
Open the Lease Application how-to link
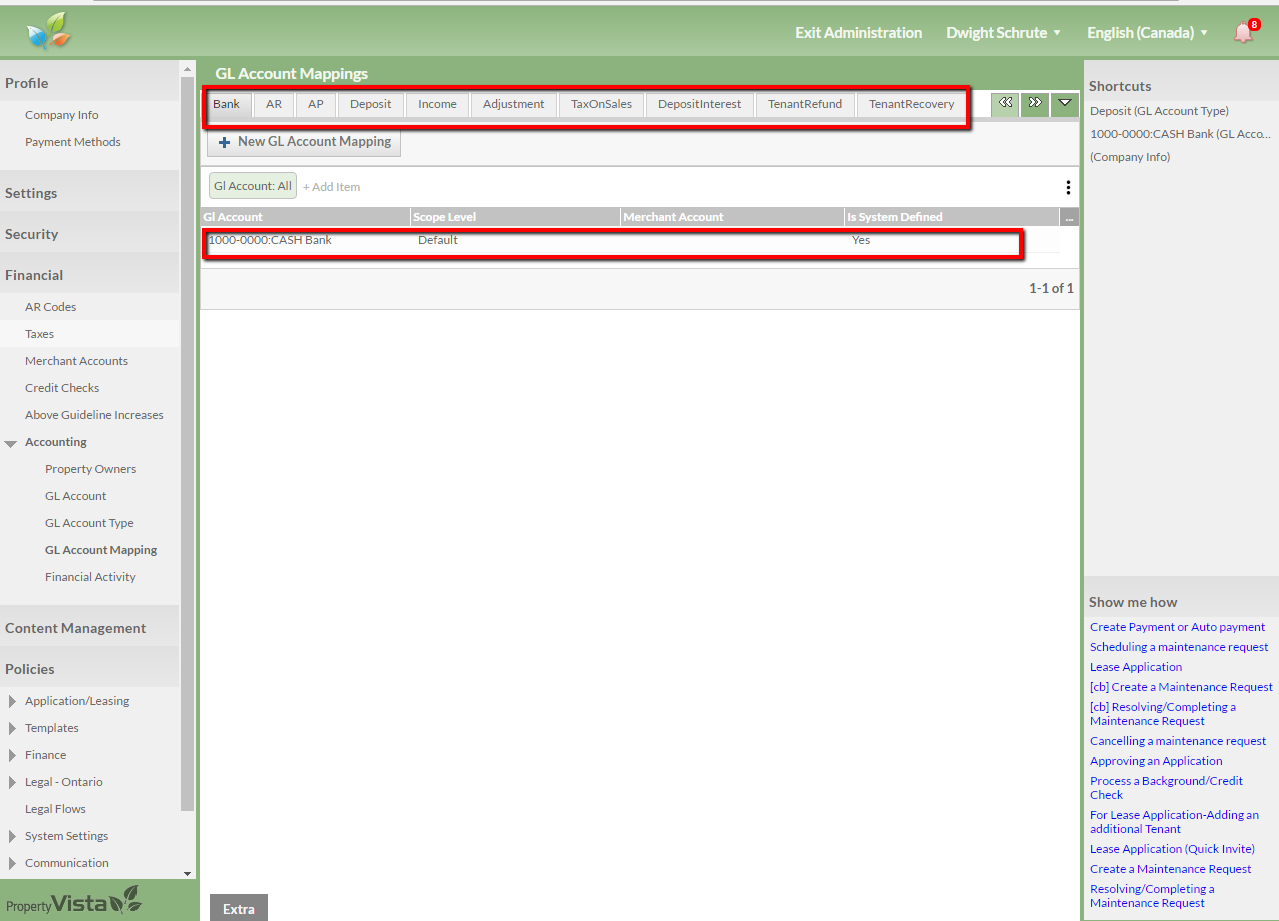pos(1135,667)
